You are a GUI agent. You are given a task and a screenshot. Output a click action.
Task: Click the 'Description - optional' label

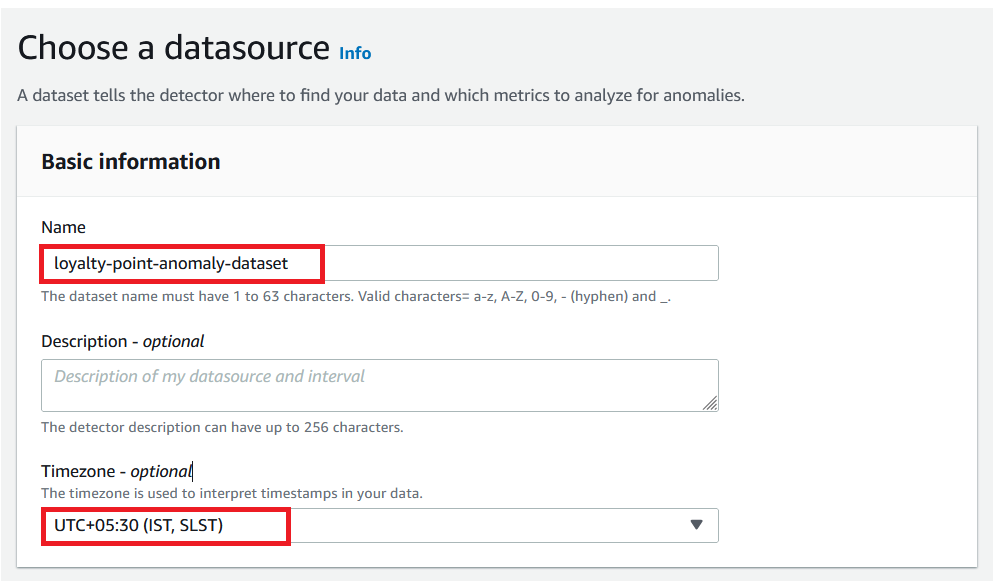[x=122, y=342]
